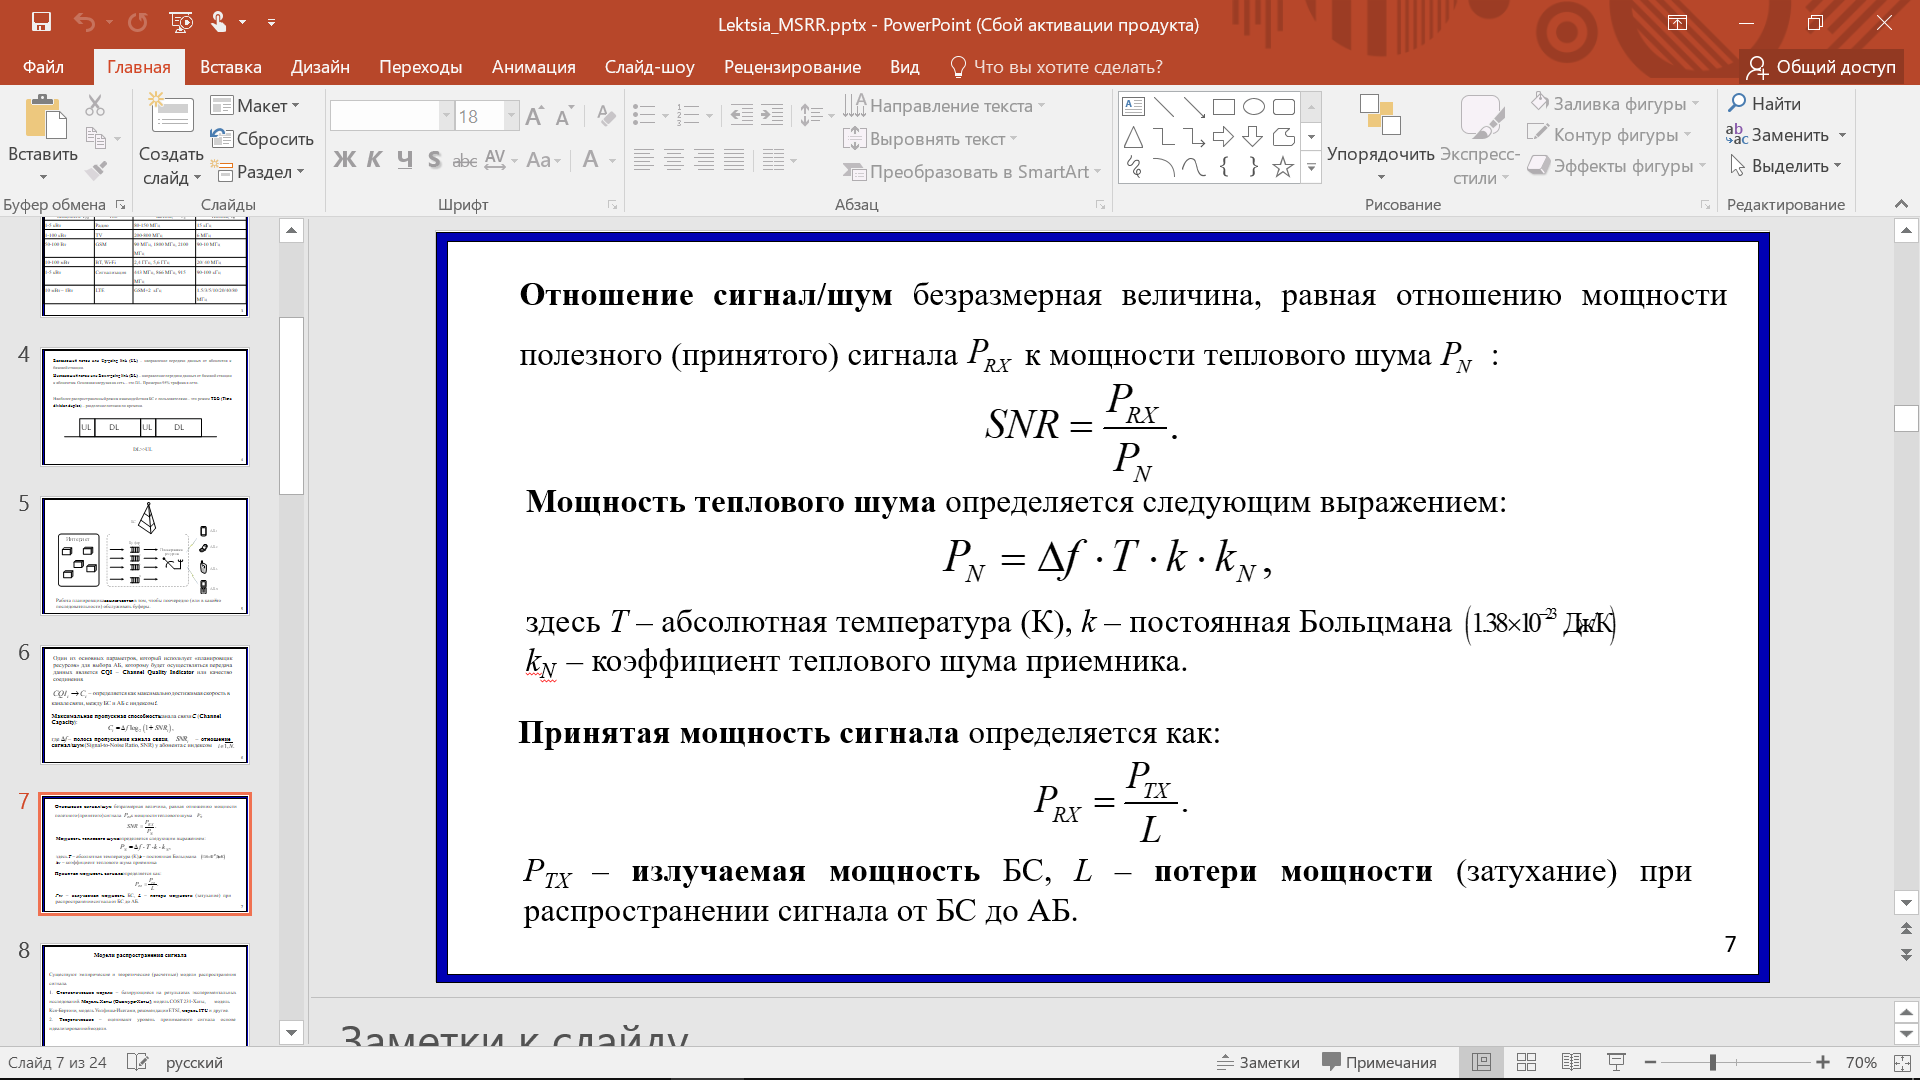Open Заливка фигуры shape fill dropdown
Viewport: 1920px width, 1080px height.
point(1615,103)
